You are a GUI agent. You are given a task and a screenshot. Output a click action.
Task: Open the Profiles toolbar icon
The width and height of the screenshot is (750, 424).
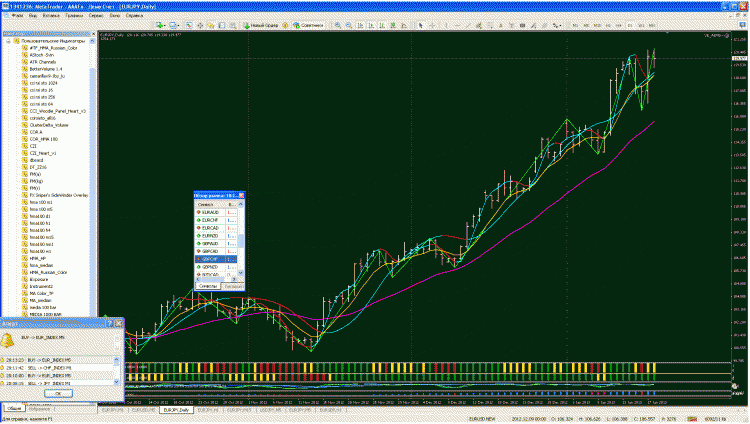click(173, 25)
